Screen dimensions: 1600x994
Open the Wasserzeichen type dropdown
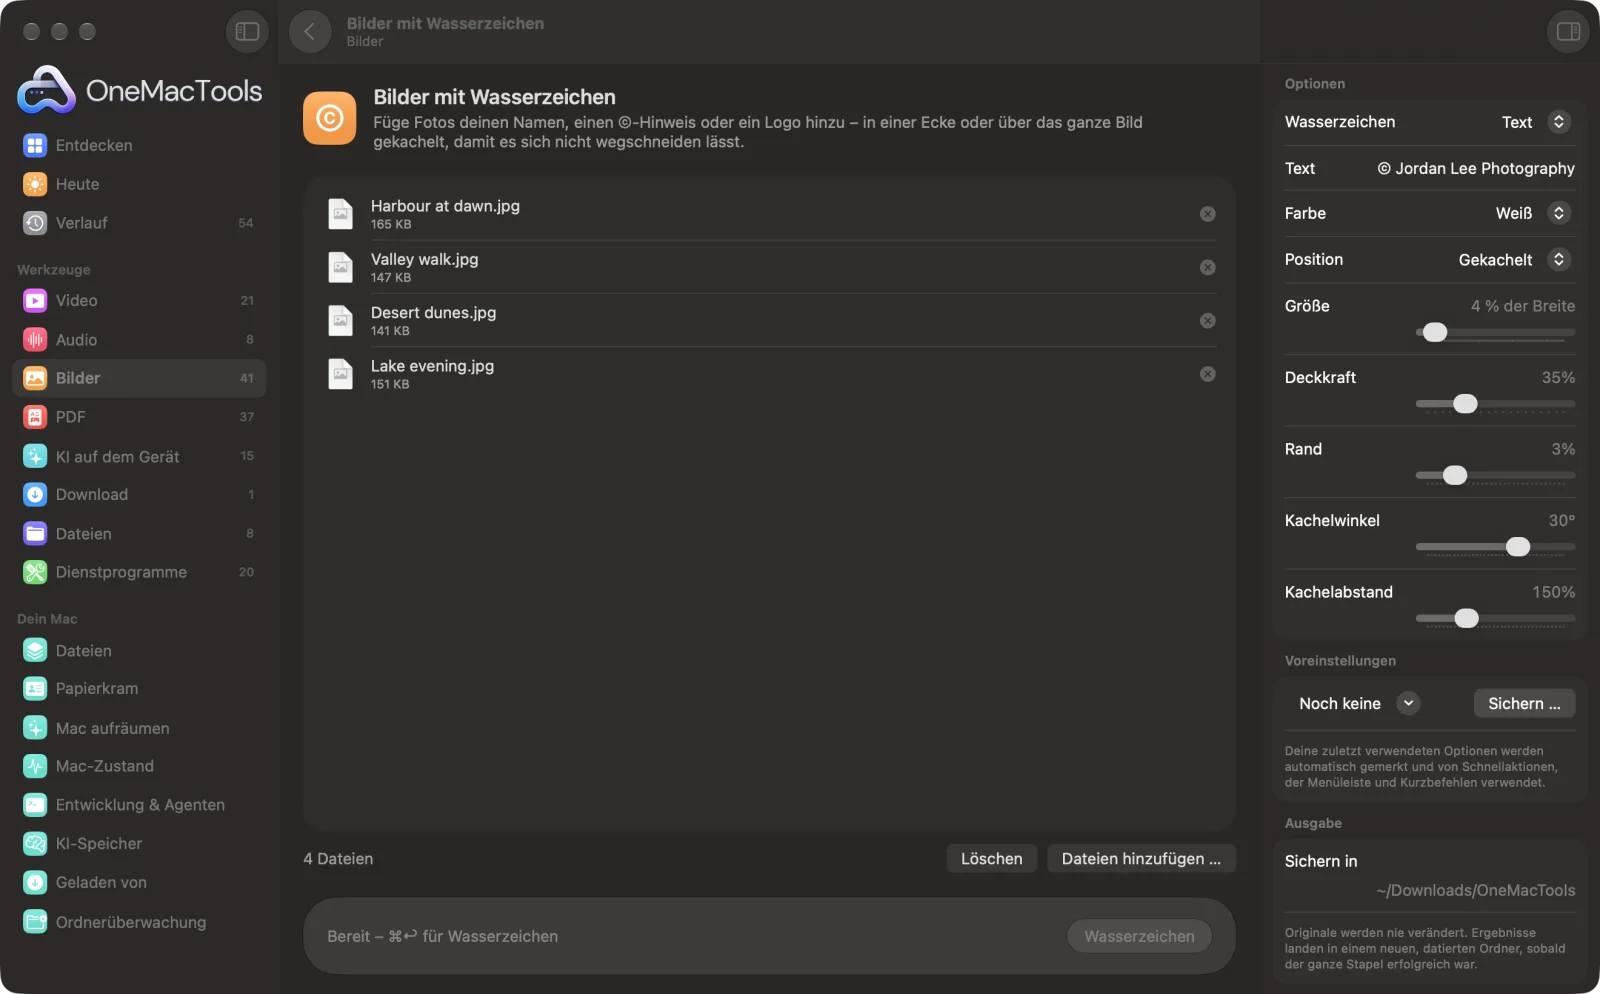point(1535,122)
